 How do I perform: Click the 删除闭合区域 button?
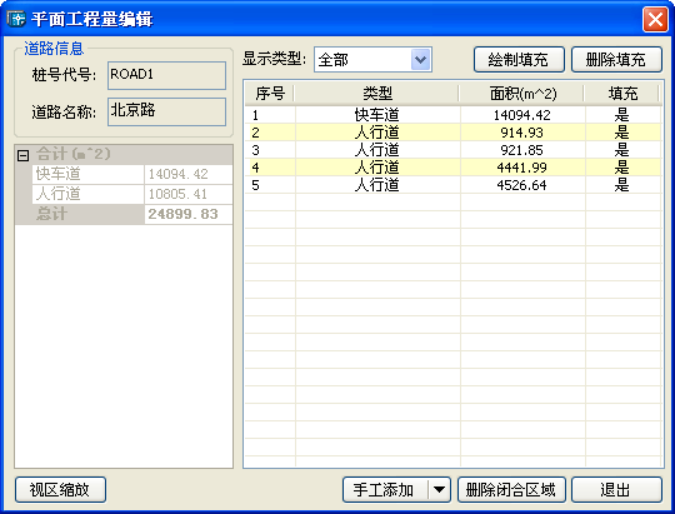click(x=511, y=490)
